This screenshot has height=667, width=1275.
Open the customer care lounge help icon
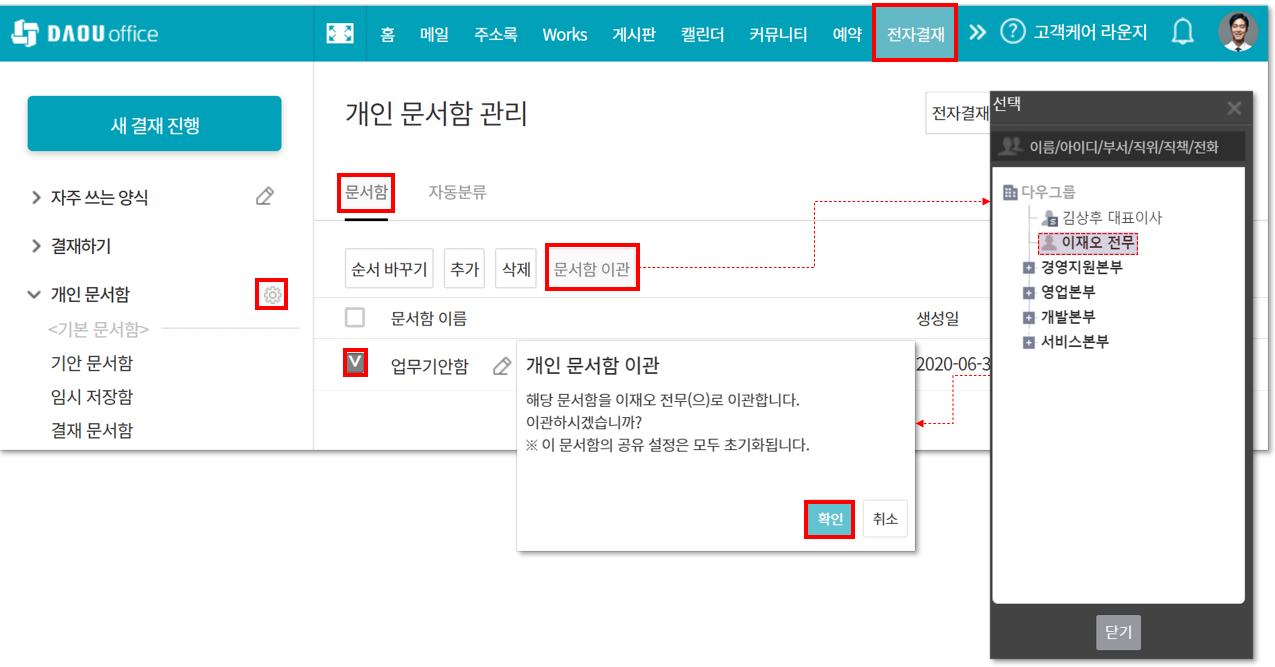pos(1013,32)
